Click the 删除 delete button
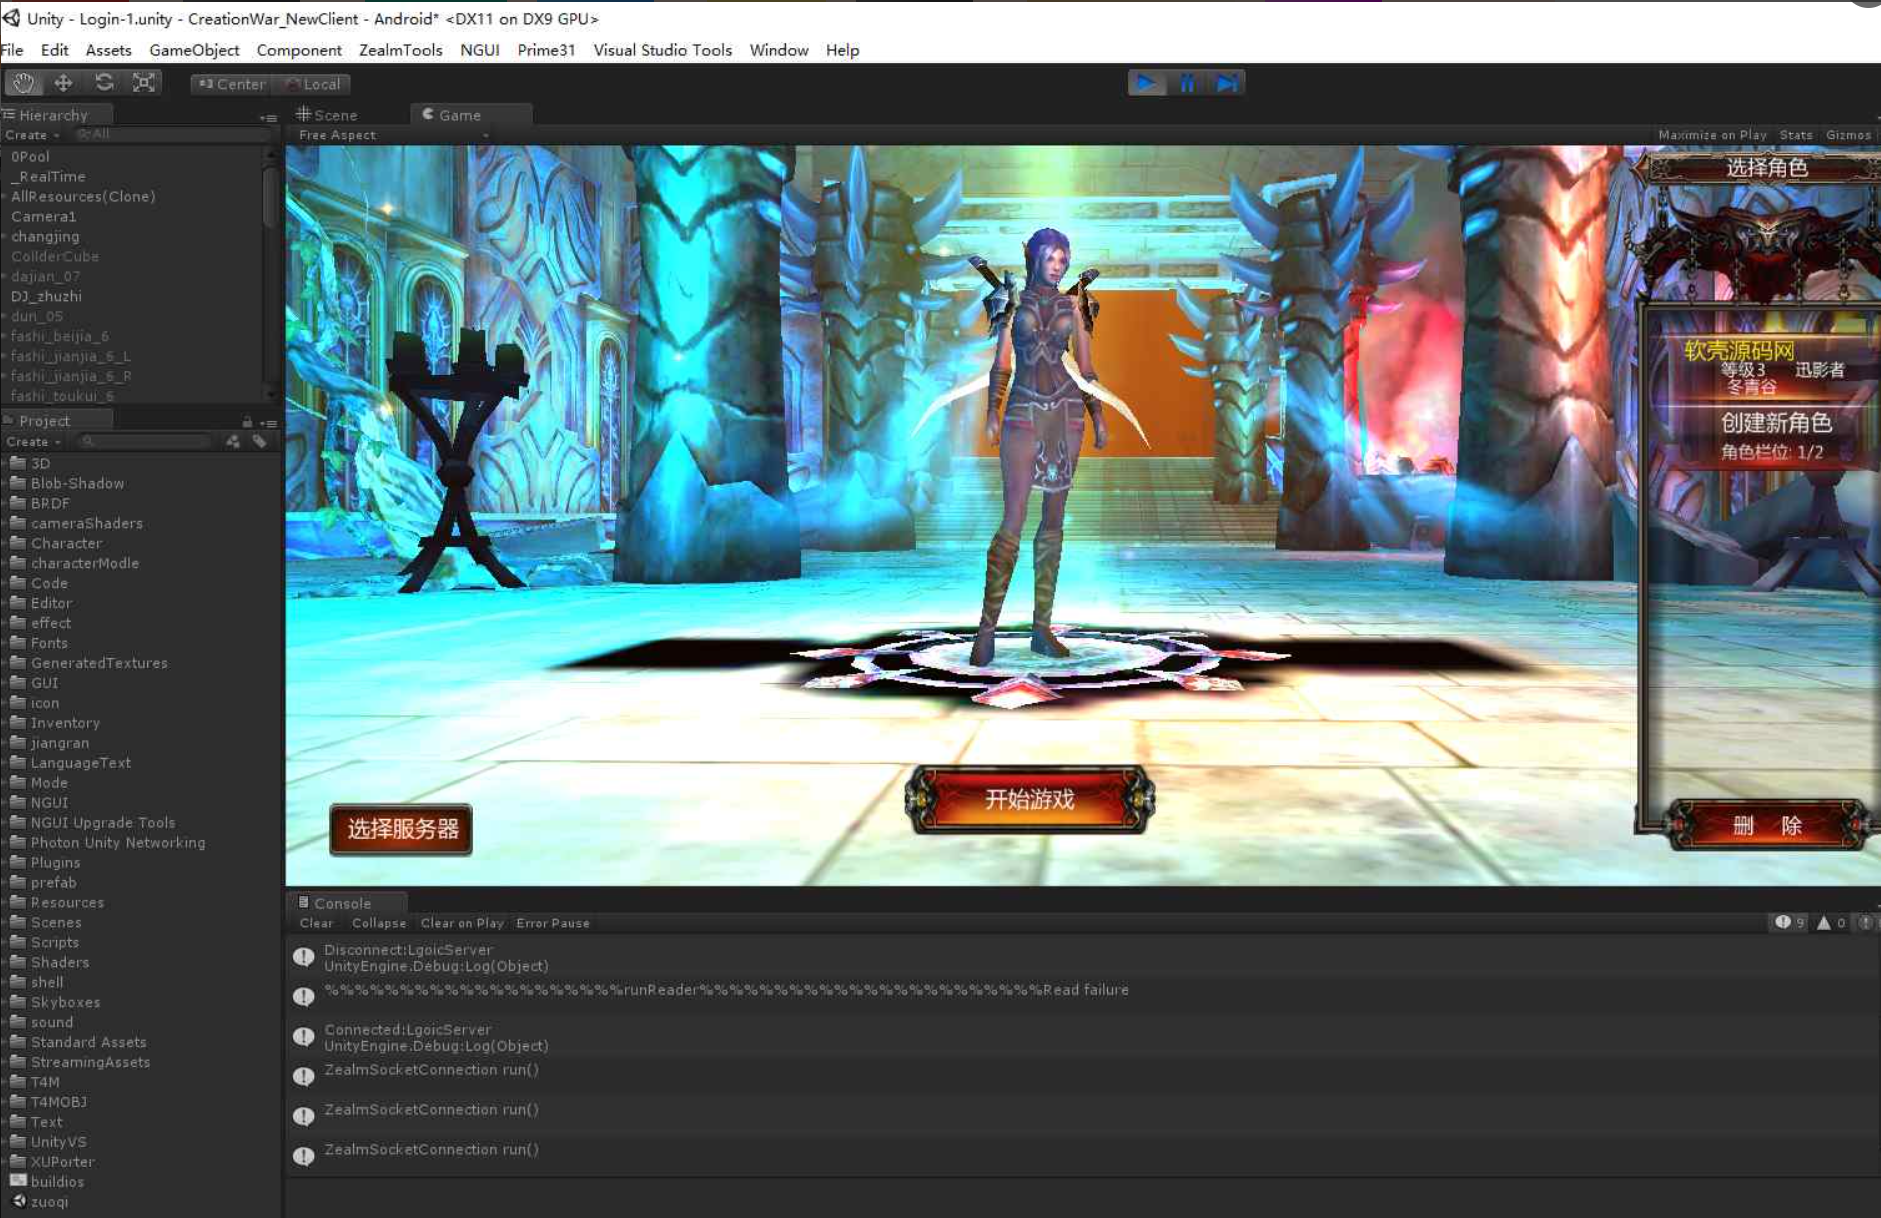Image resolution: width=1881 pixels, height=1218 pixels. [x=1766, y=825]
